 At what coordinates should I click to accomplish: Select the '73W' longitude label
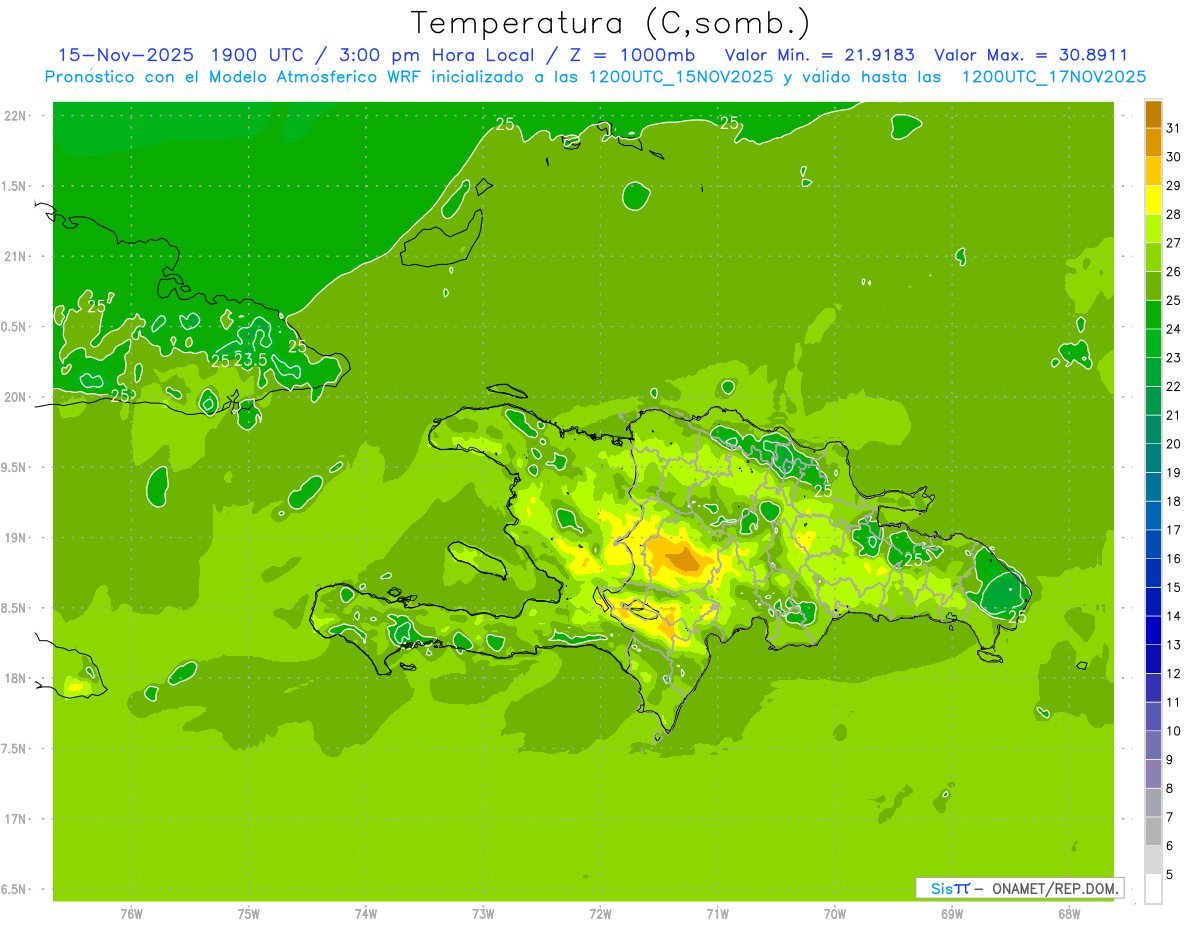click(483, 914)
